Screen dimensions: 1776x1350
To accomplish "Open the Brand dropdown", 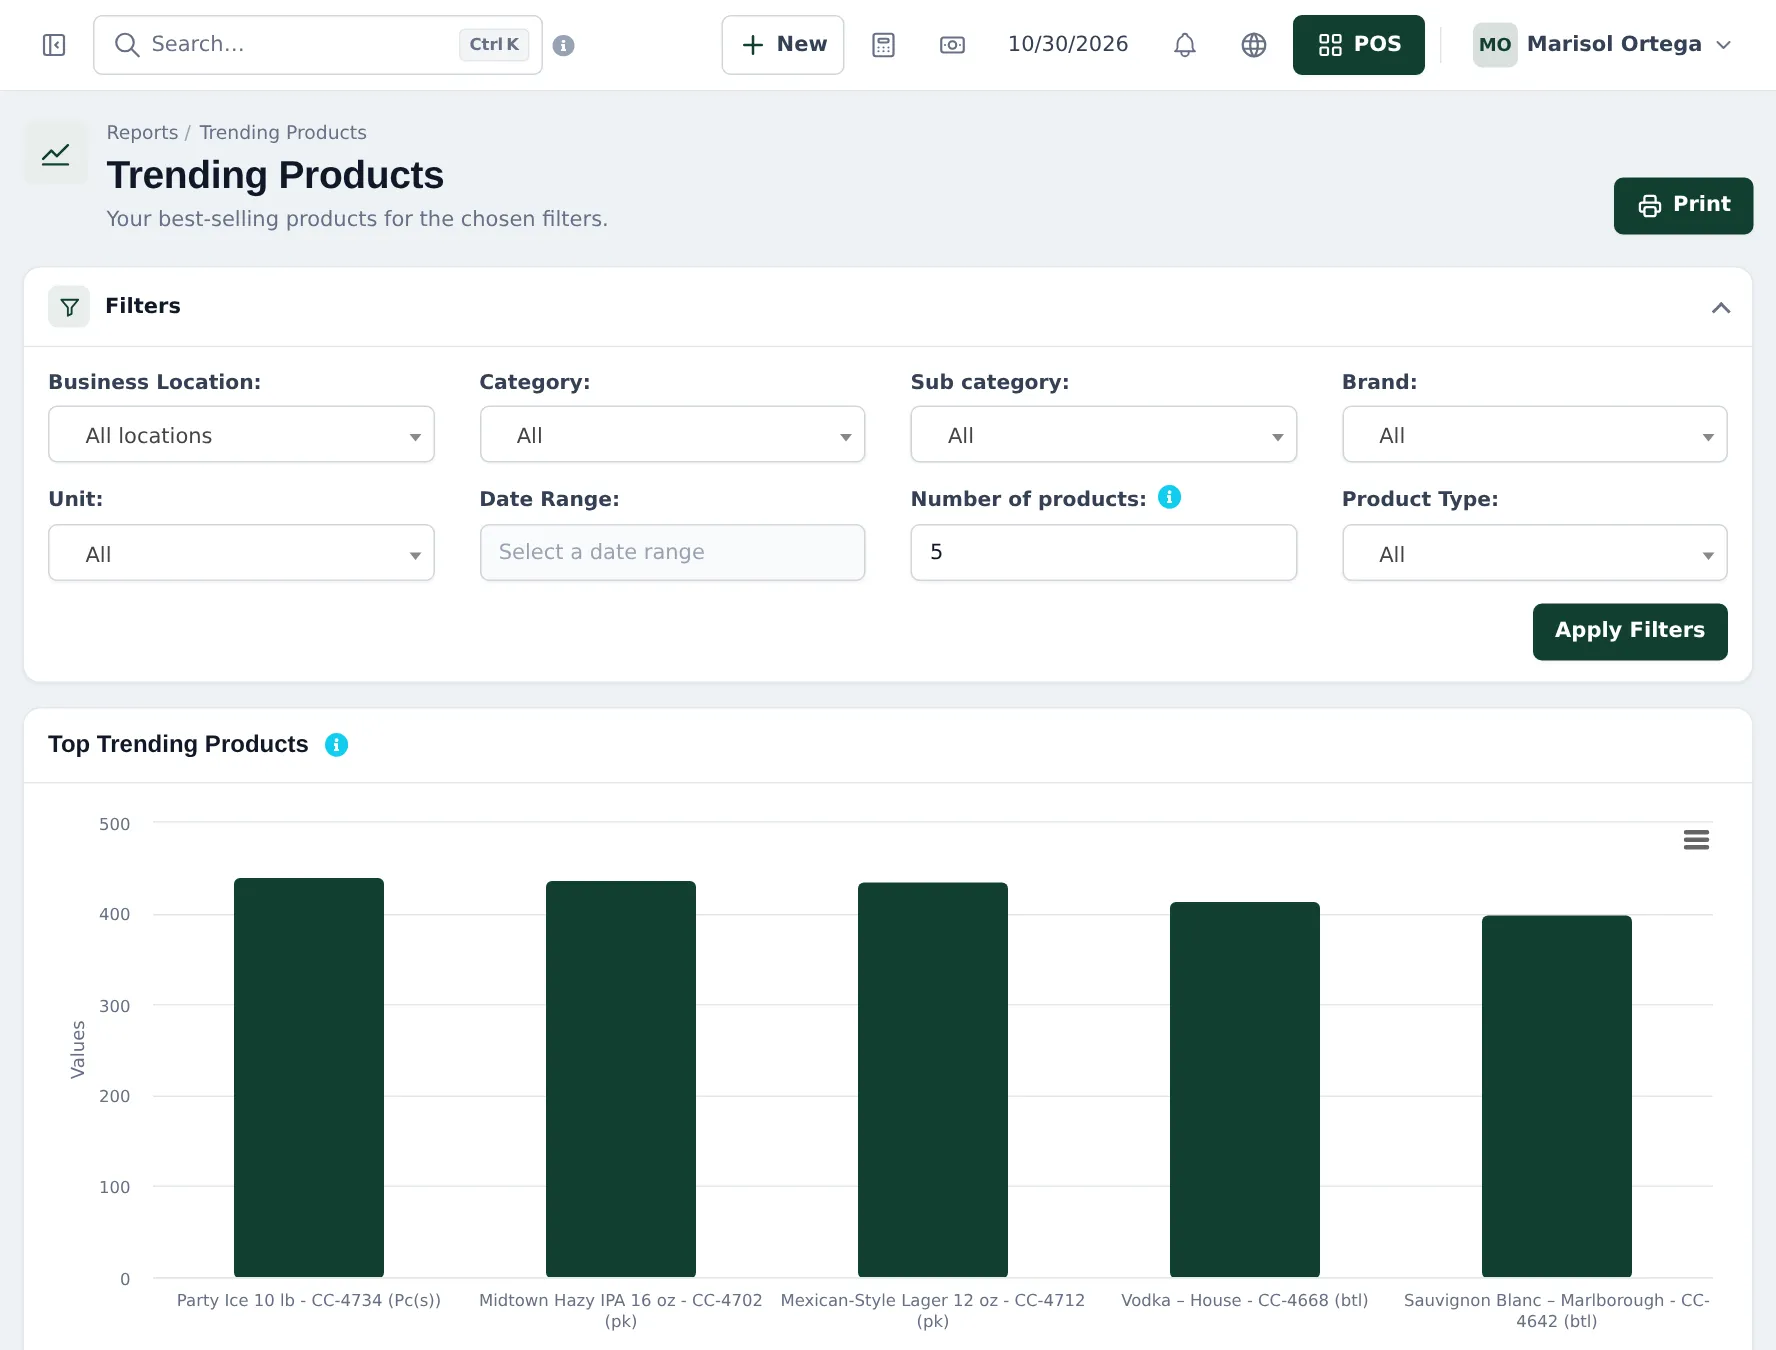I will point(1534,435).
